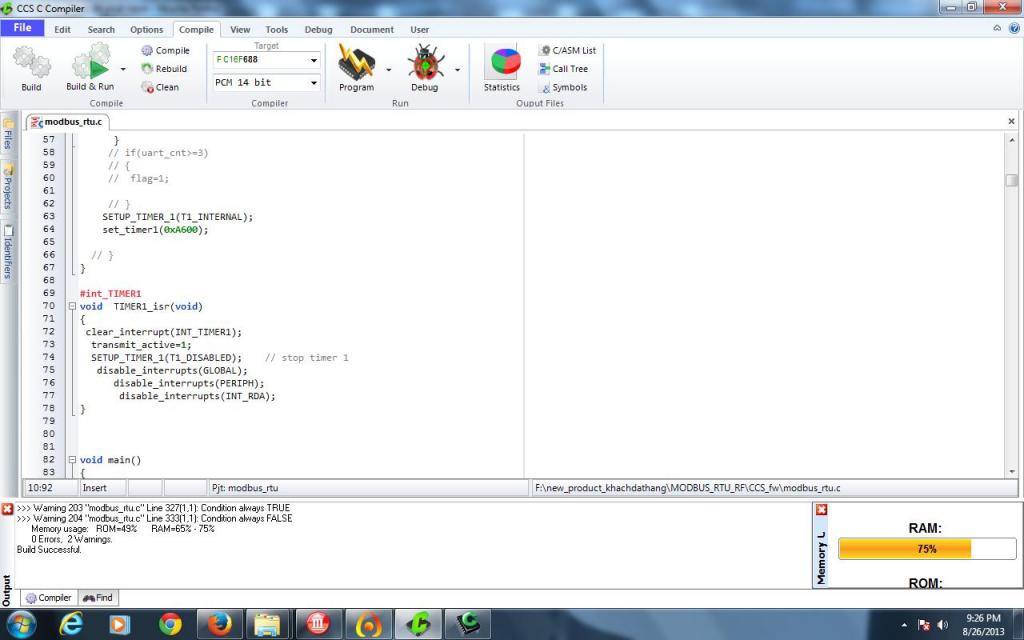Switch to the Tools ribbon tab
The image size is (1024, 640).
(276, 29)
